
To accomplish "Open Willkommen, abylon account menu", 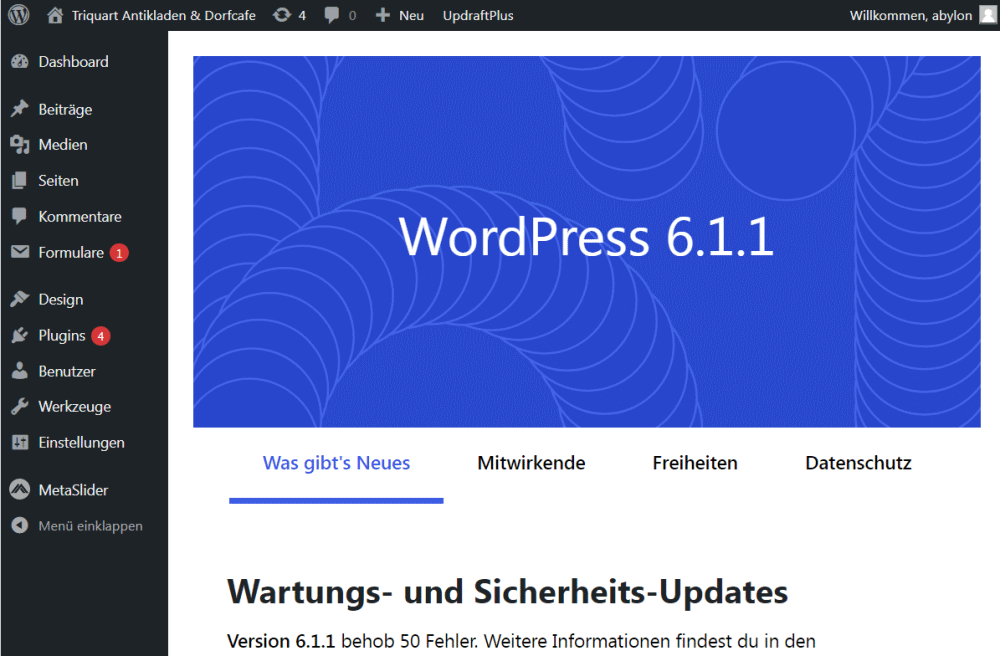I will [911, 15].
